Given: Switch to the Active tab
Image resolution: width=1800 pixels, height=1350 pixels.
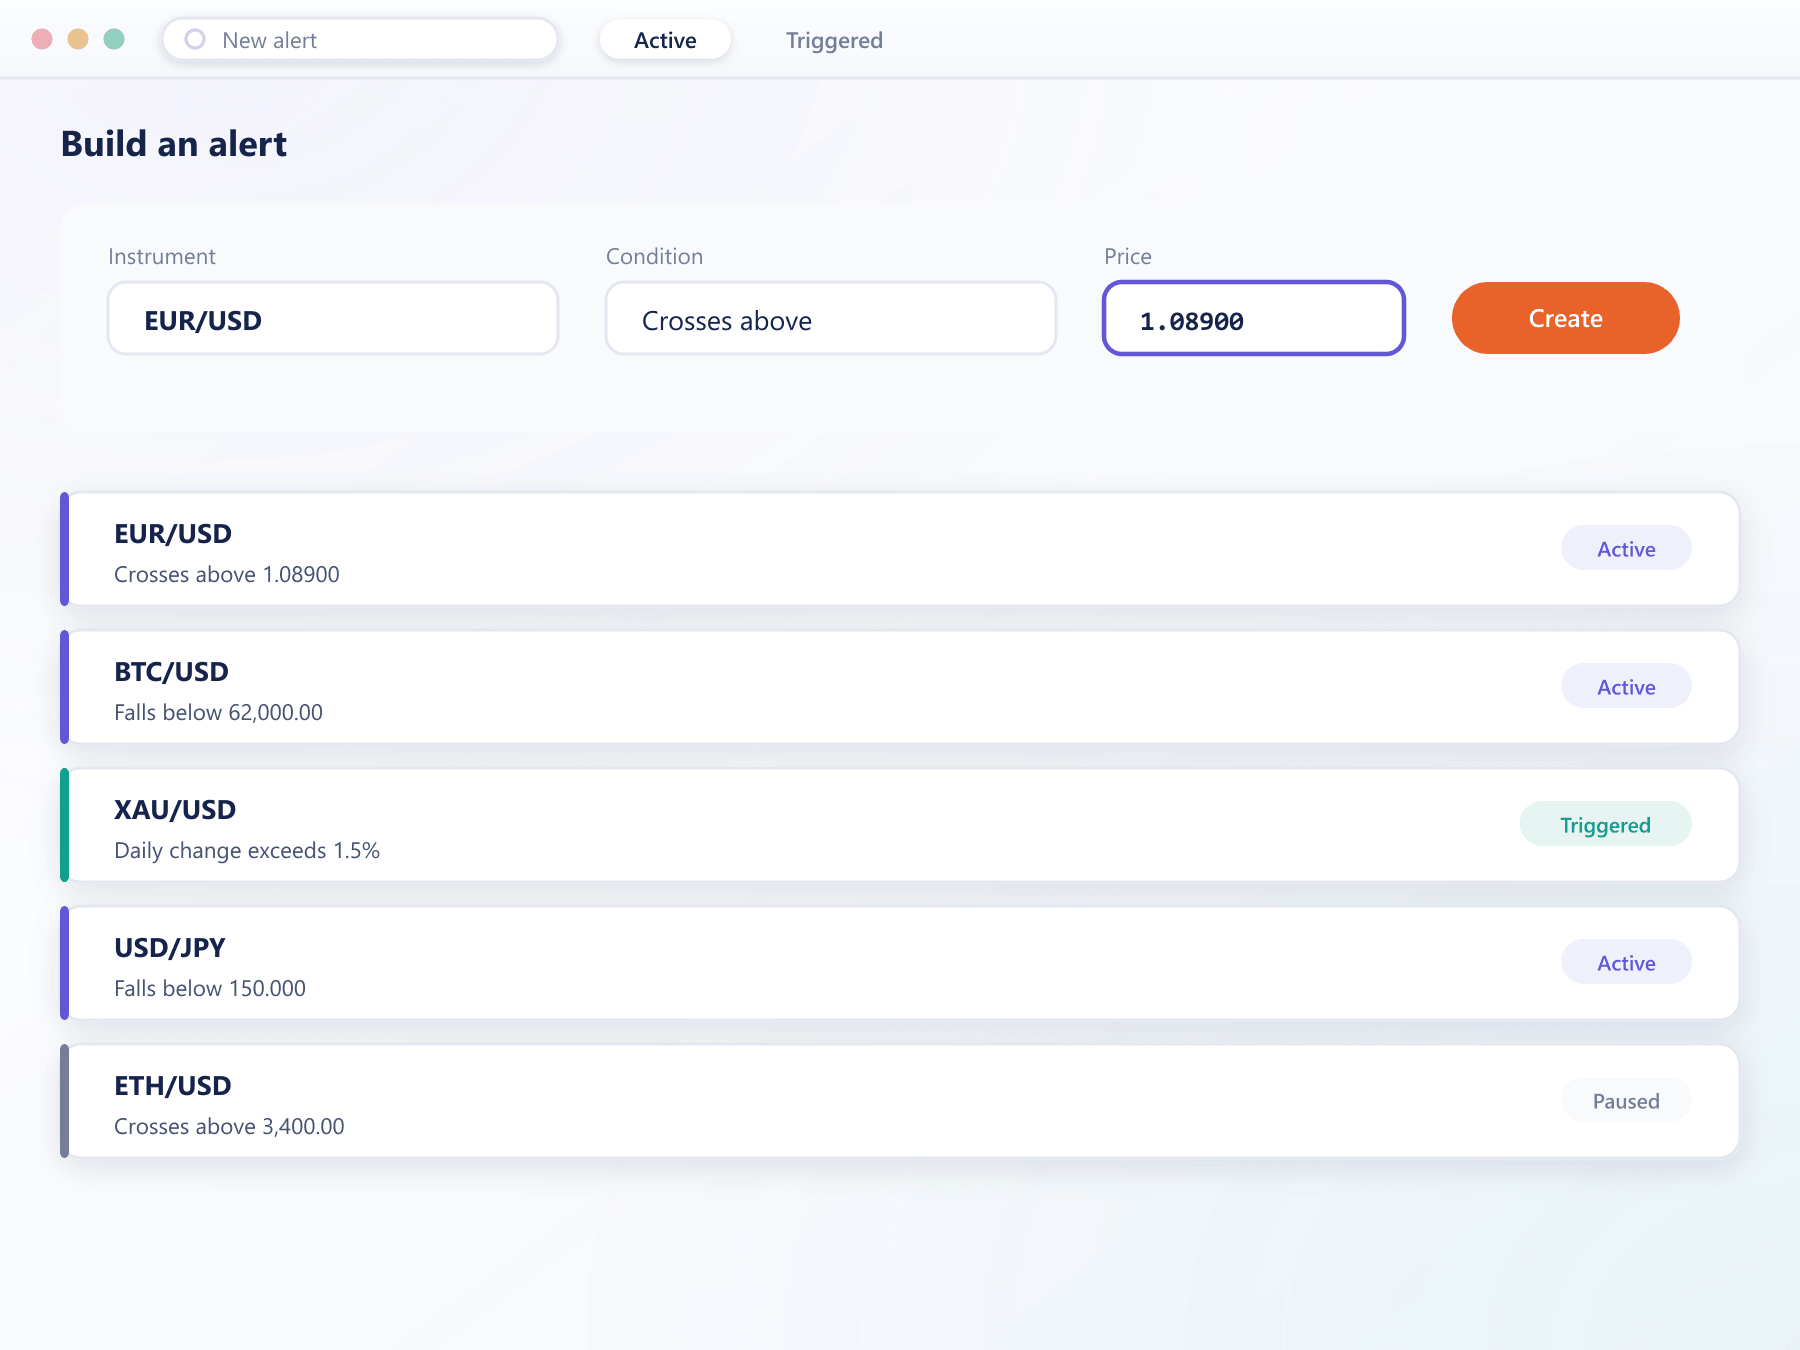Looking at the screenshot, I should (x=665, y=40).
